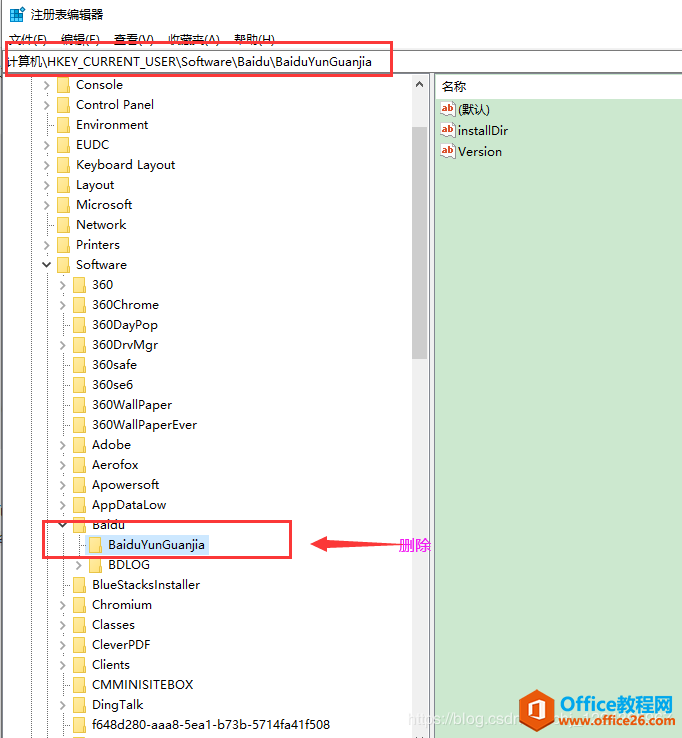
Task: Click the Control Panel folder icon
Action: [64, 105]
